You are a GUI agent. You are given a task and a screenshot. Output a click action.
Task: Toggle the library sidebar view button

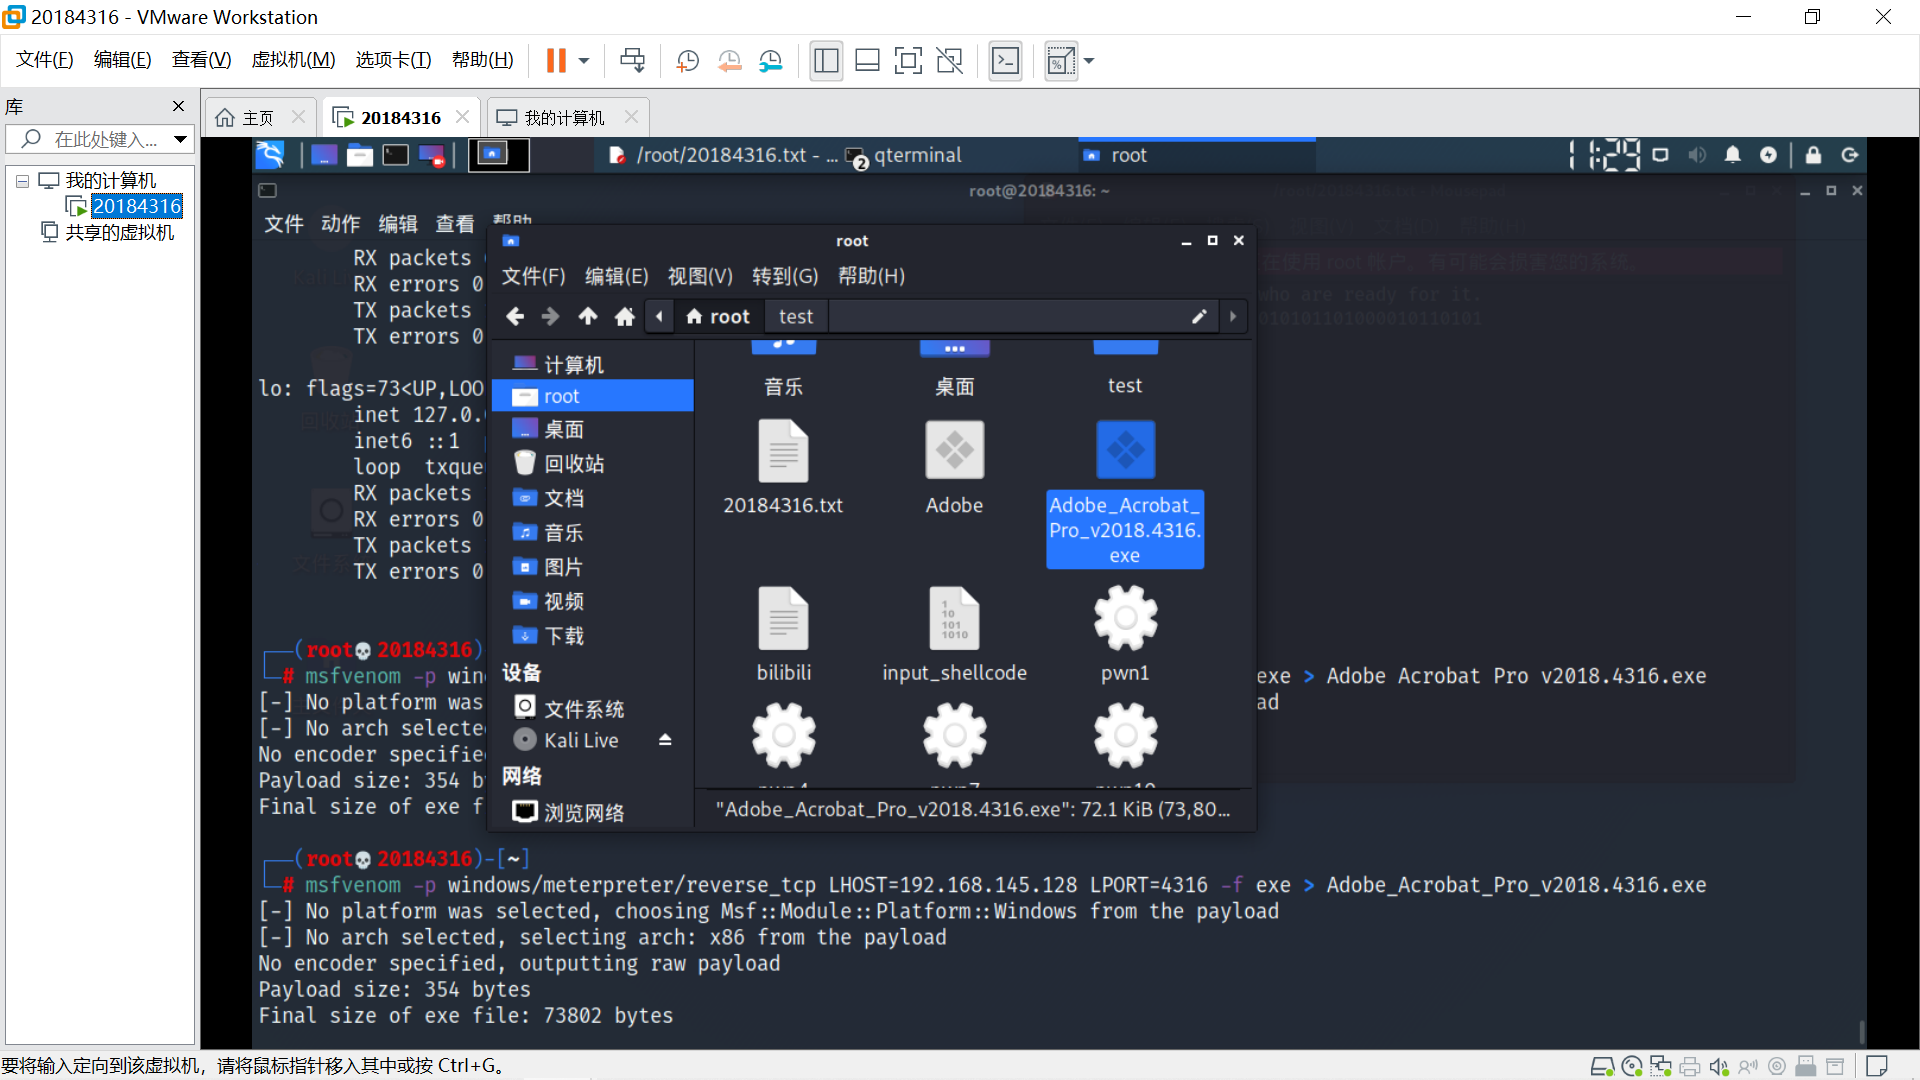click(826, 61)
